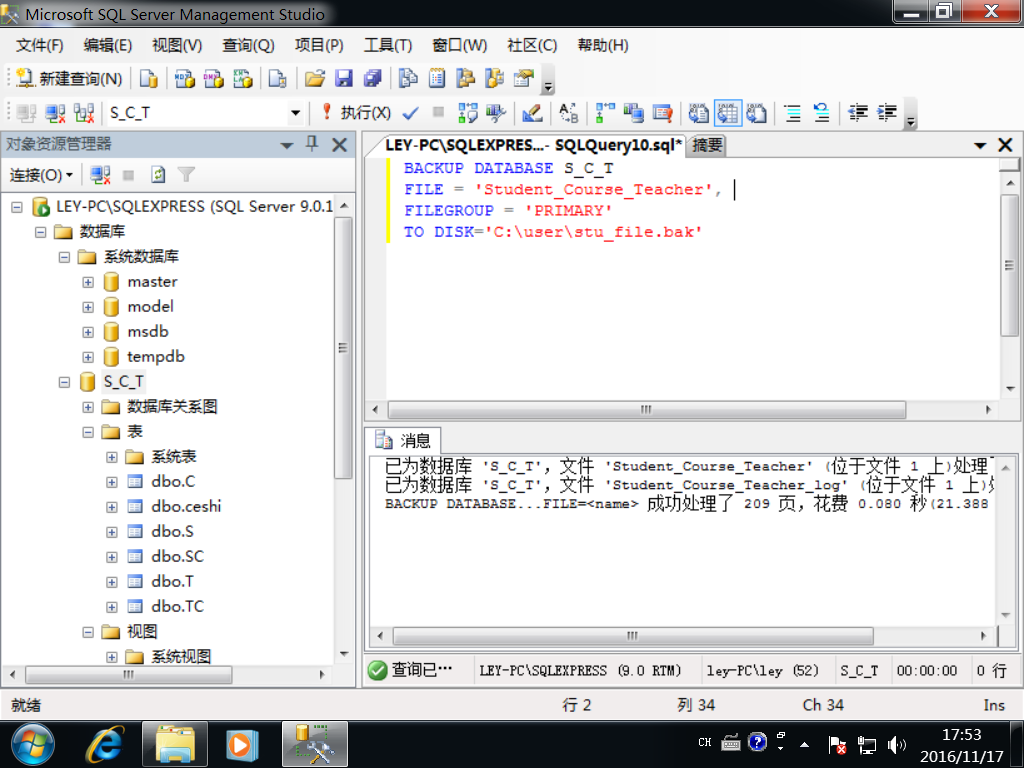The height and width of the screenshot is (768, 1024).
Task: Toggle SQLCMD Mode button
Action: click(662, 113)
